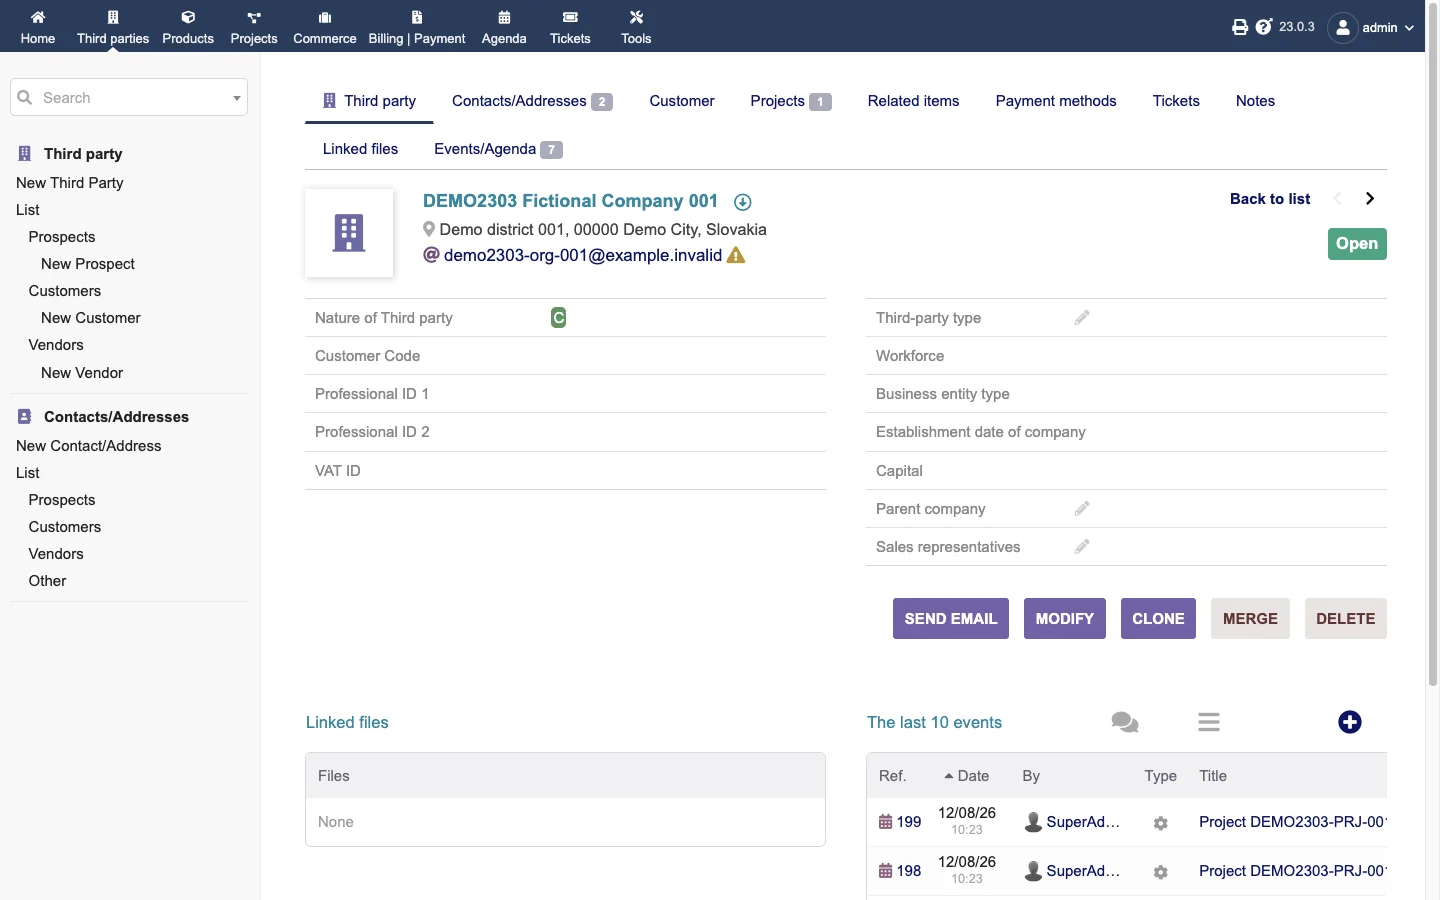1440x900 pixels.
Task: Open the admin user dropdown
Action: [x=1372, y=27]
